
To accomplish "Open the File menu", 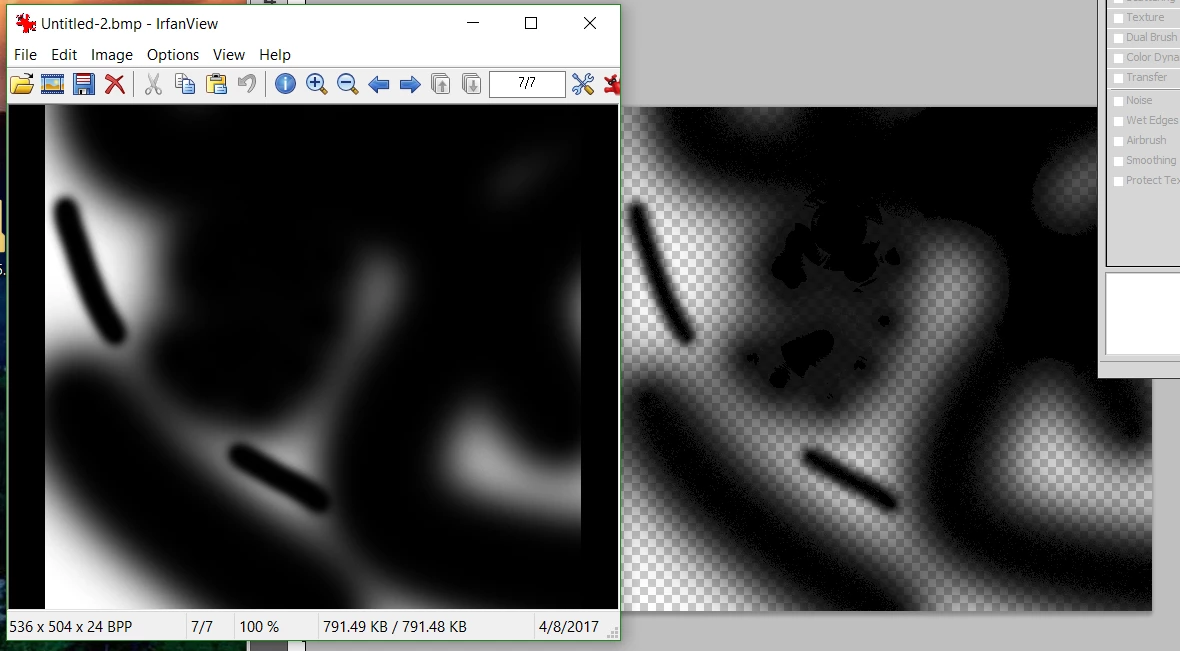I will coord(25,55).
